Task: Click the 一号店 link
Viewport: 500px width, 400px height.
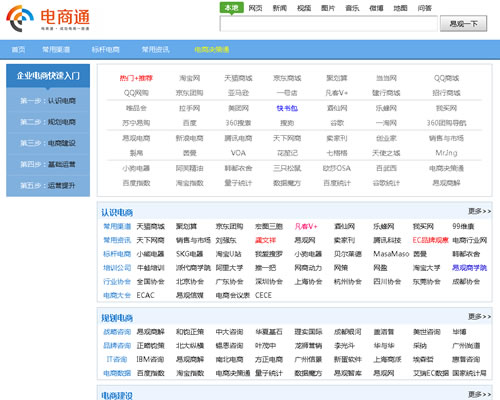Action: pos(287,93)
